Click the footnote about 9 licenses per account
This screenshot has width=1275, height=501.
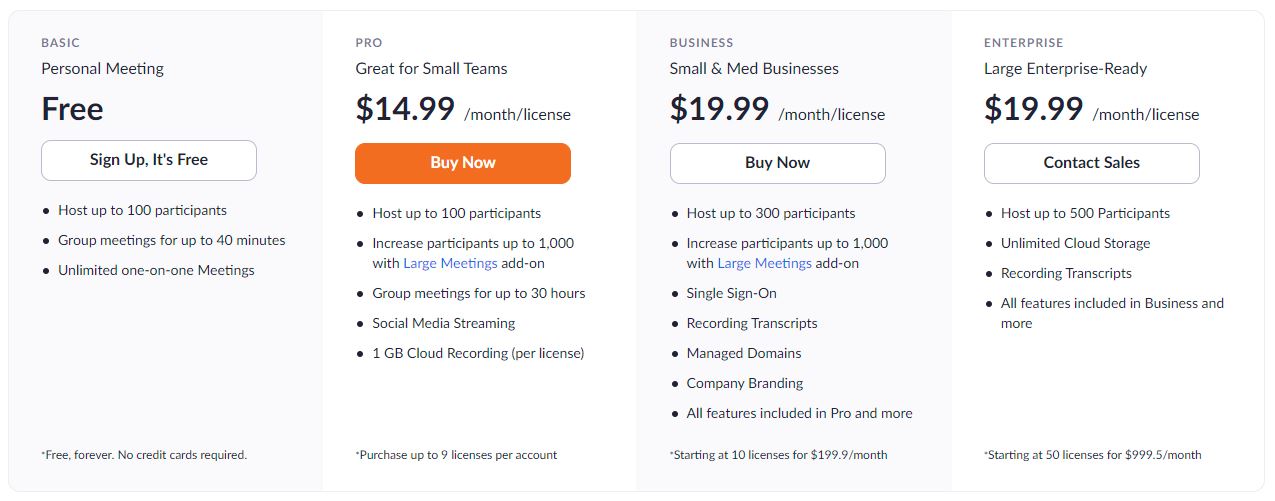456,455
